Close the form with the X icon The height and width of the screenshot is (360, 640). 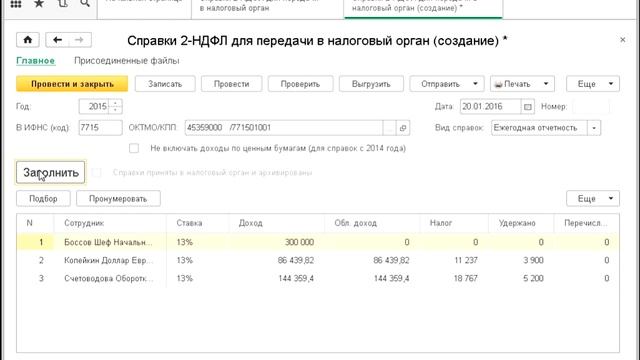coord(622,40)
